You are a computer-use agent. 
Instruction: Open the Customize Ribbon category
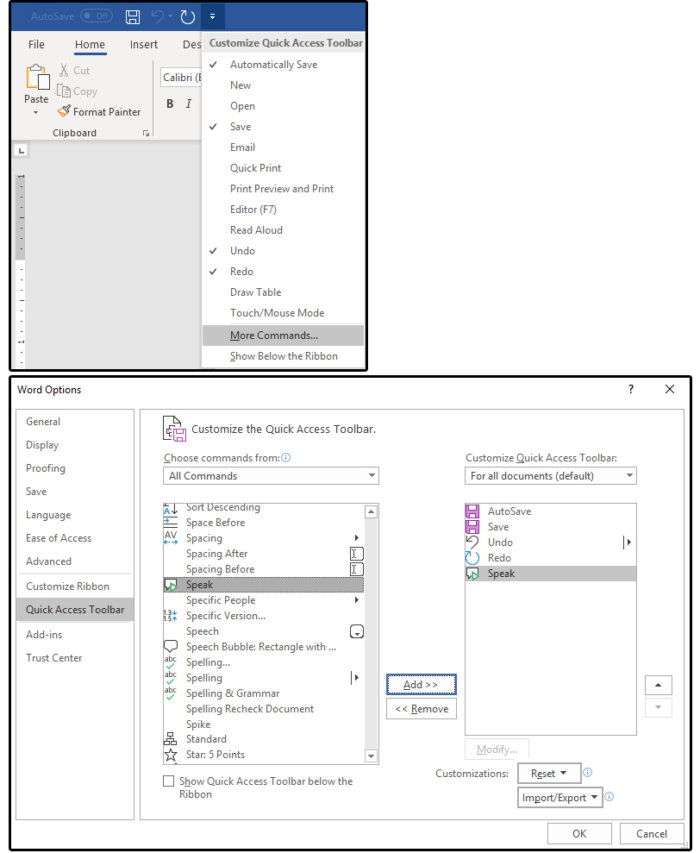coord(75,586)
